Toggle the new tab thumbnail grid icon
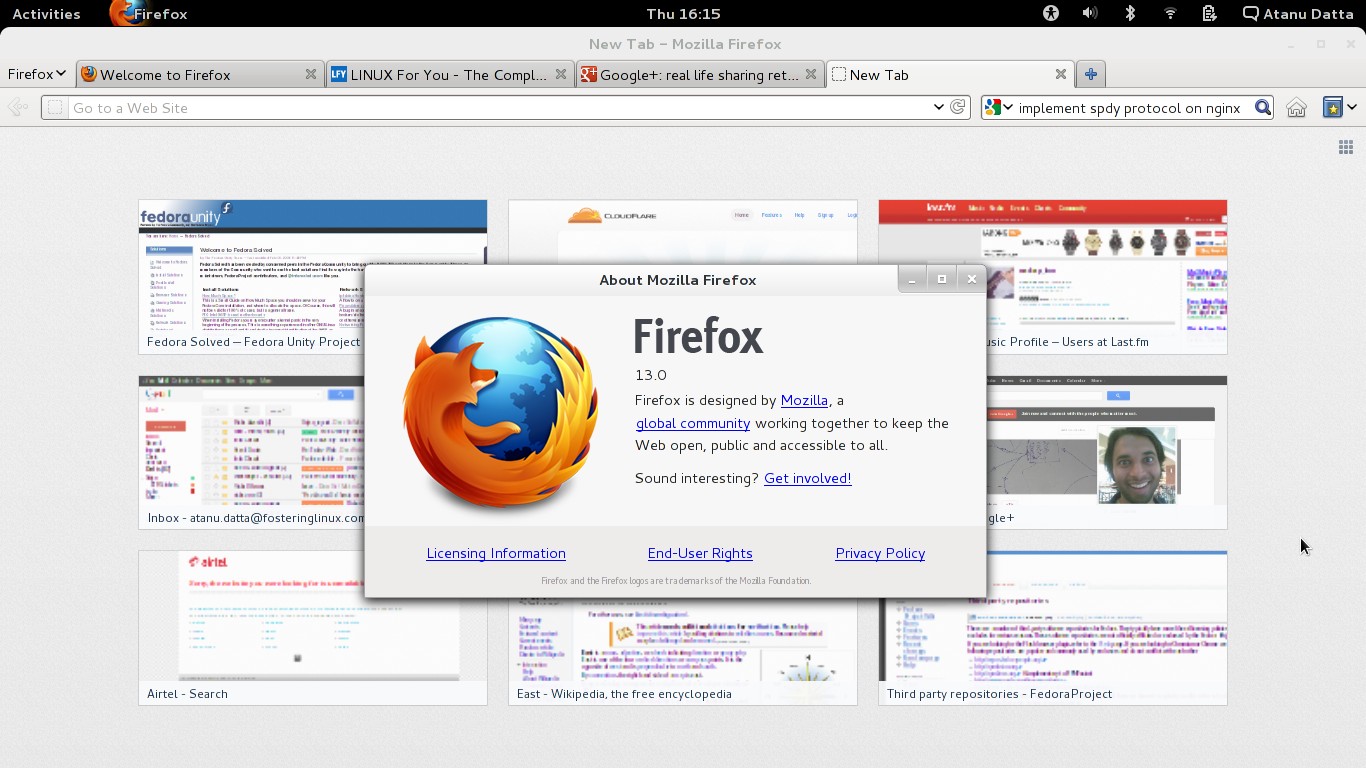 click(x=1345, y=147)
